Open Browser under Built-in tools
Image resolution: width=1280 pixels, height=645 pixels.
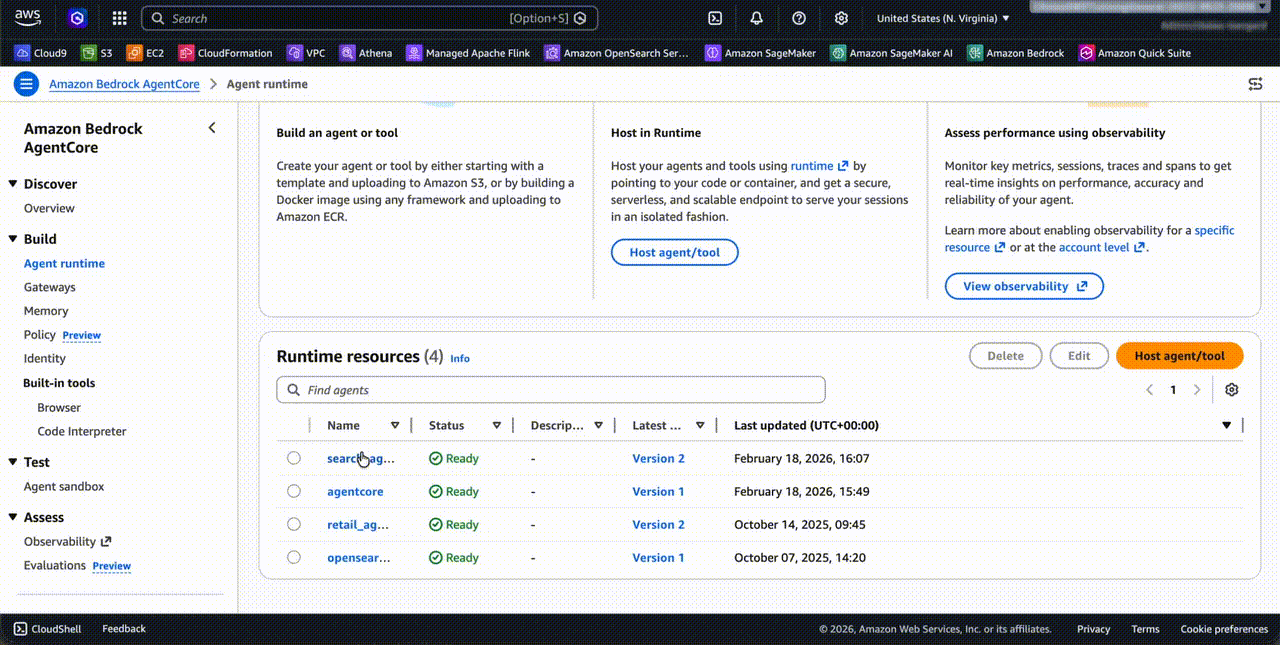[x=59, y=407]
